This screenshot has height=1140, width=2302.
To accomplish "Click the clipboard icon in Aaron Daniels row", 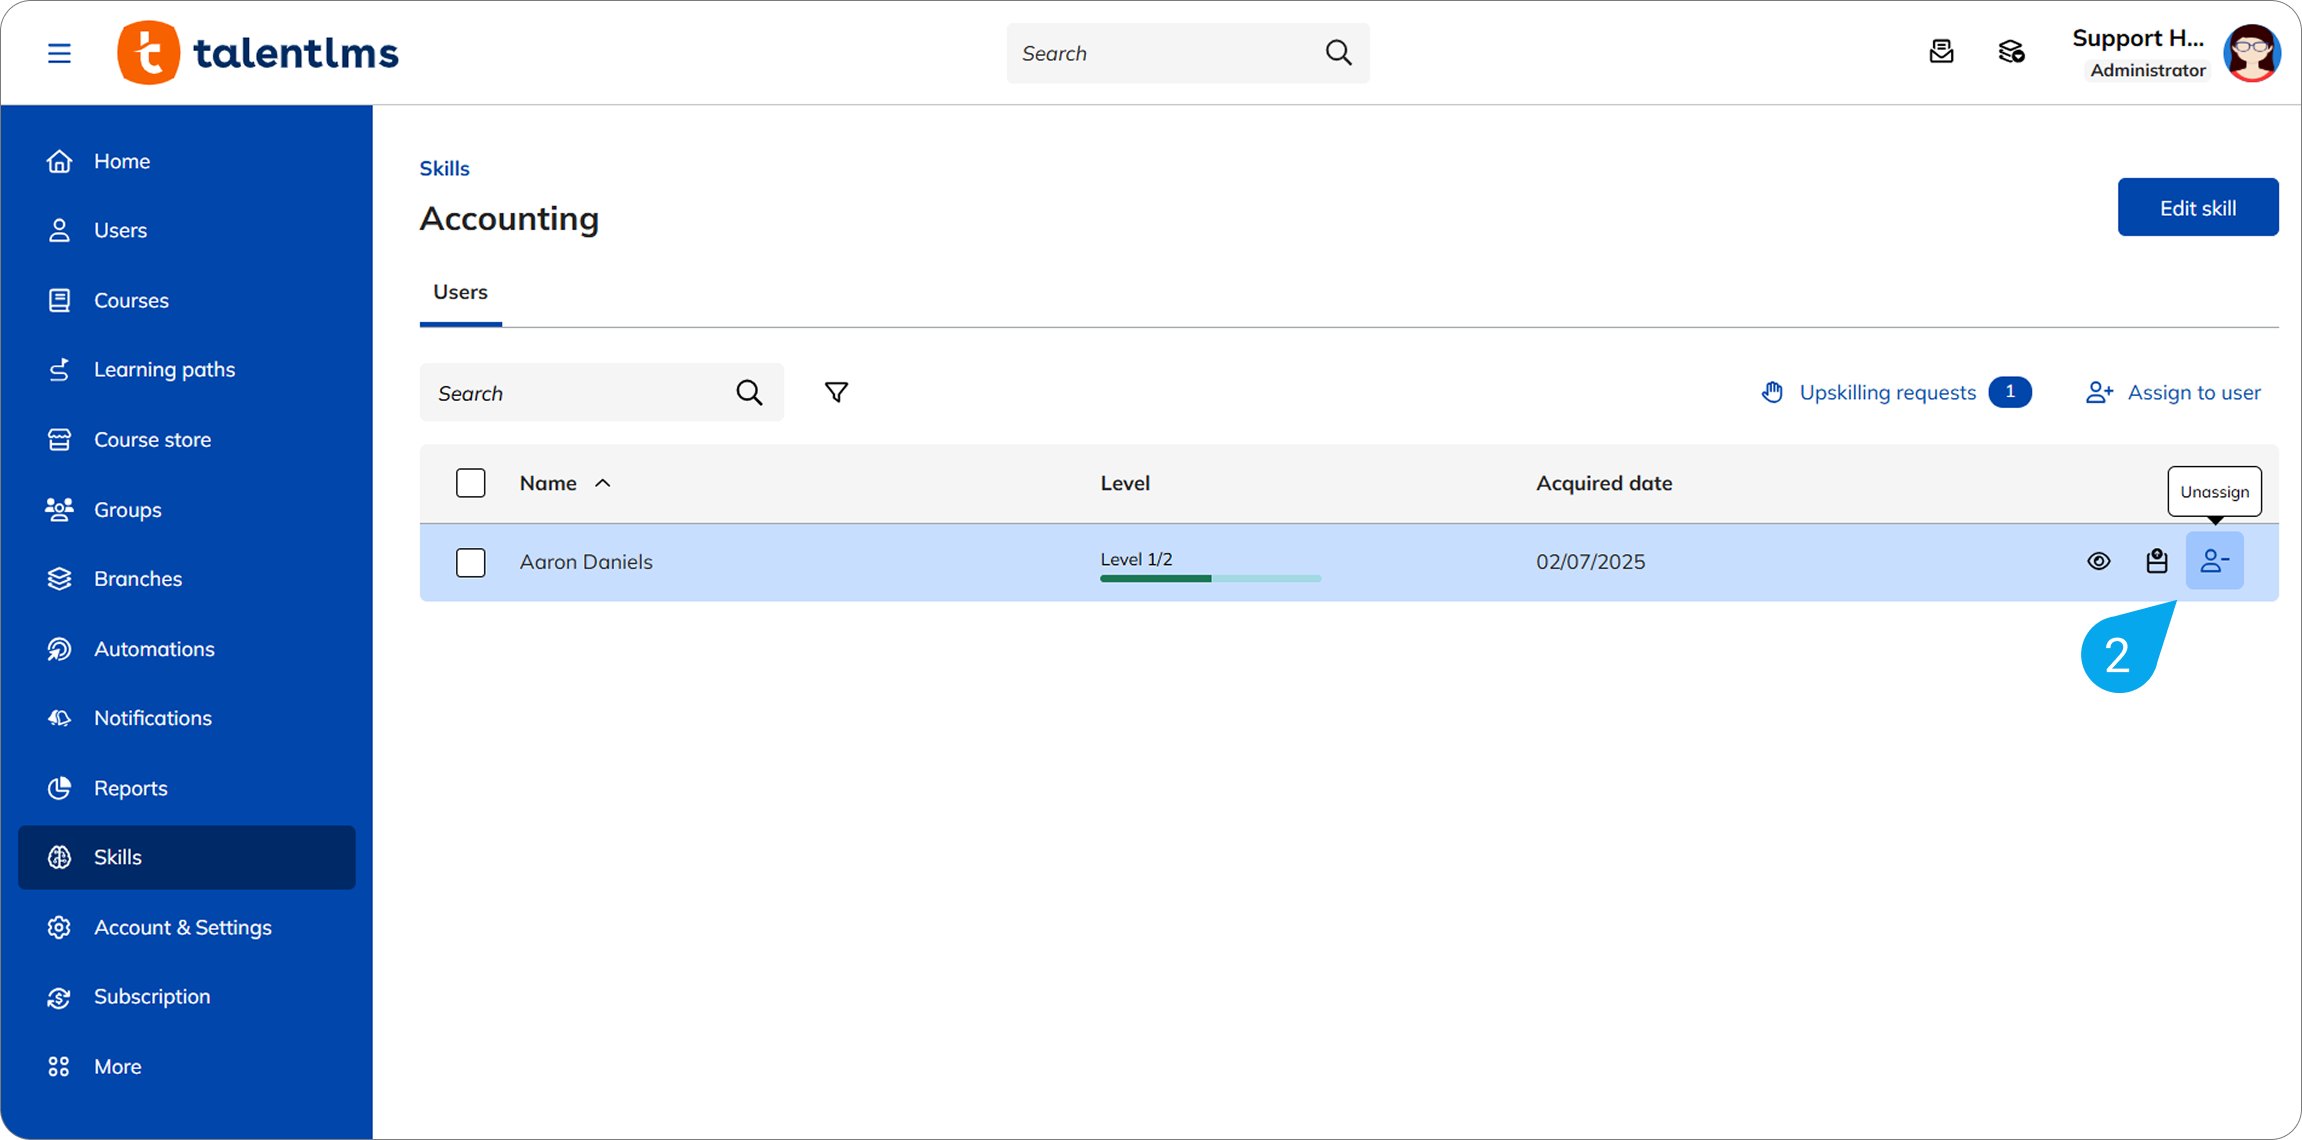I will pyautogui.click(x=2156, y=561).
